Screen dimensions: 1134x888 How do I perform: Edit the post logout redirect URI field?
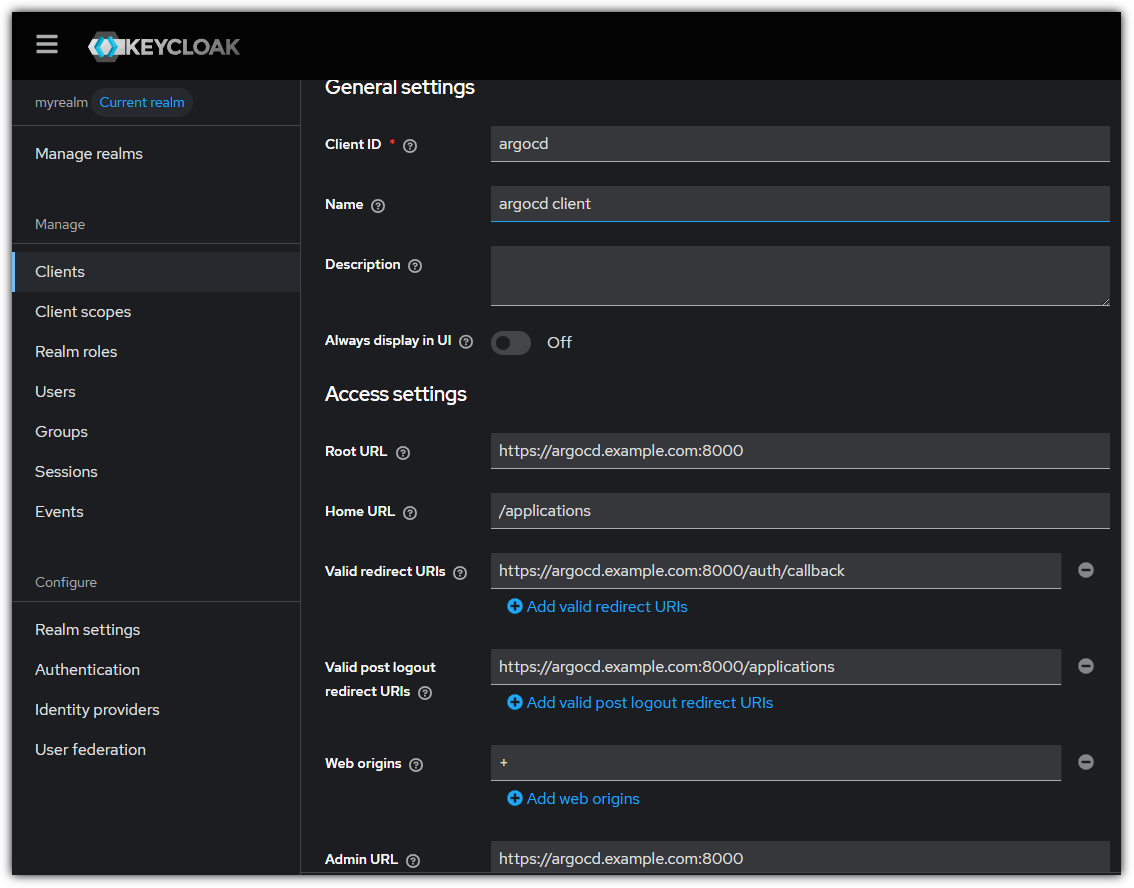coord(775,667)
